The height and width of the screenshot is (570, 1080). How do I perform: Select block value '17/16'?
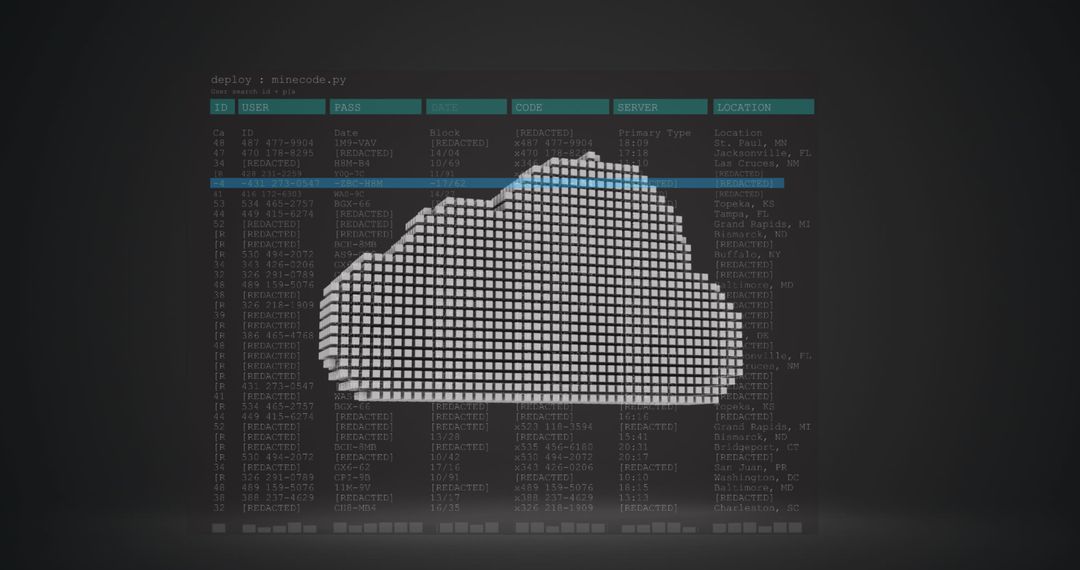point(444,467)
